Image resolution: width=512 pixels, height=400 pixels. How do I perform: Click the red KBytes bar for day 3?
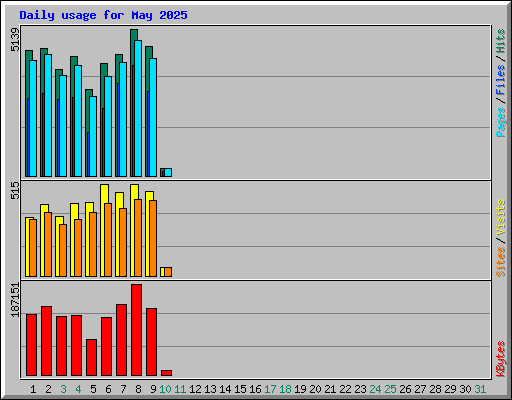(x=61, y=346)
